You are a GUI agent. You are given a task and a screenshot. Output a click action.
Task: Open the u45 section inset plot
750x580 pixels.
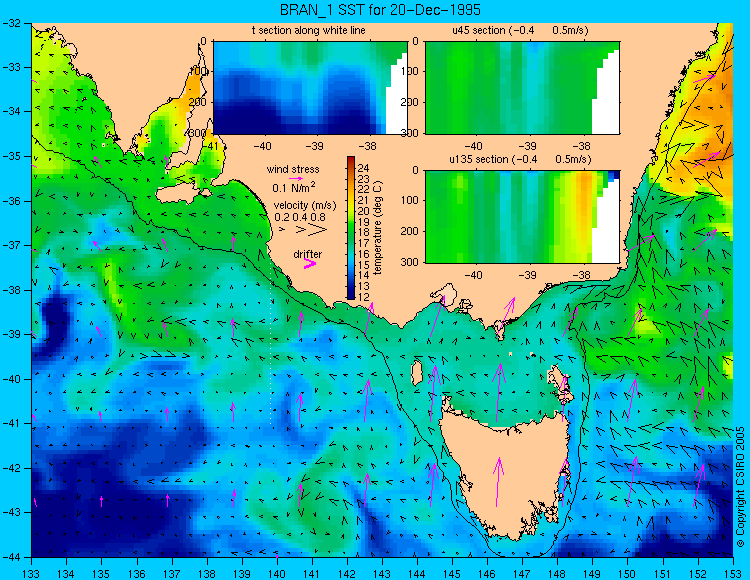coord(522,88)
